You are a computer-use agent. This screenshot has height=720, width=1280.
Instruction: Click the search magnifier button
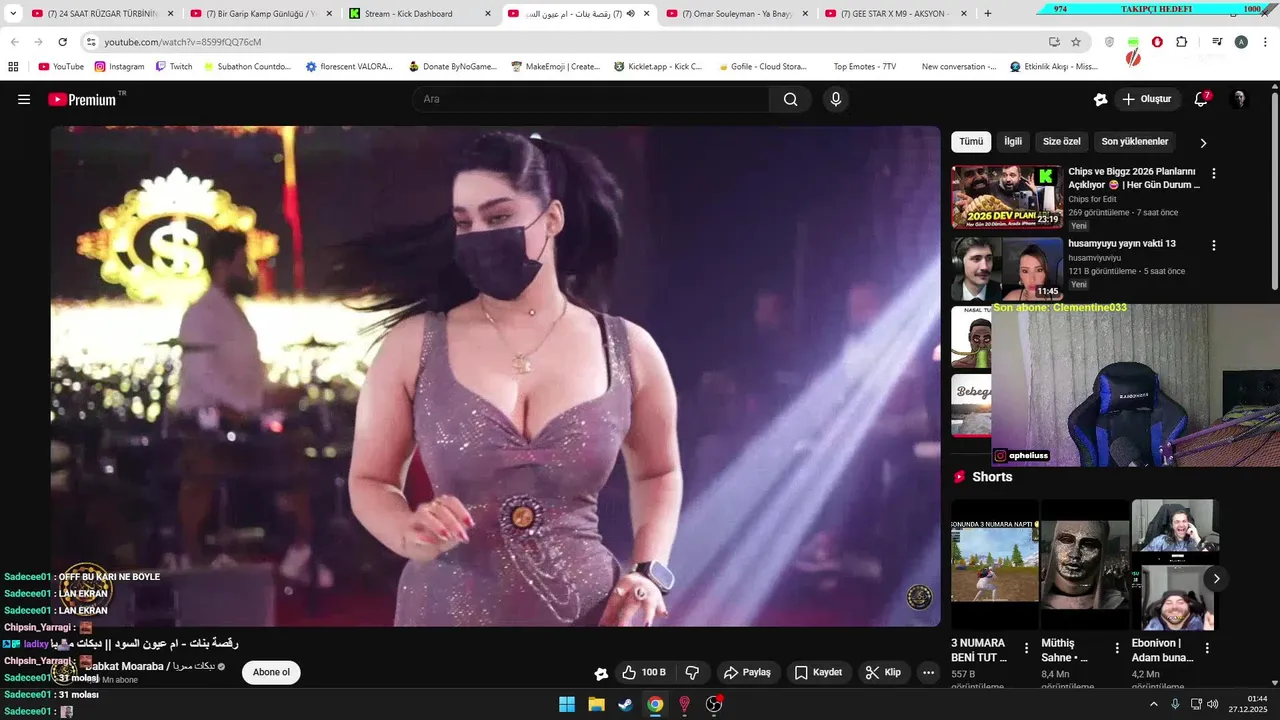pos(790,99)
